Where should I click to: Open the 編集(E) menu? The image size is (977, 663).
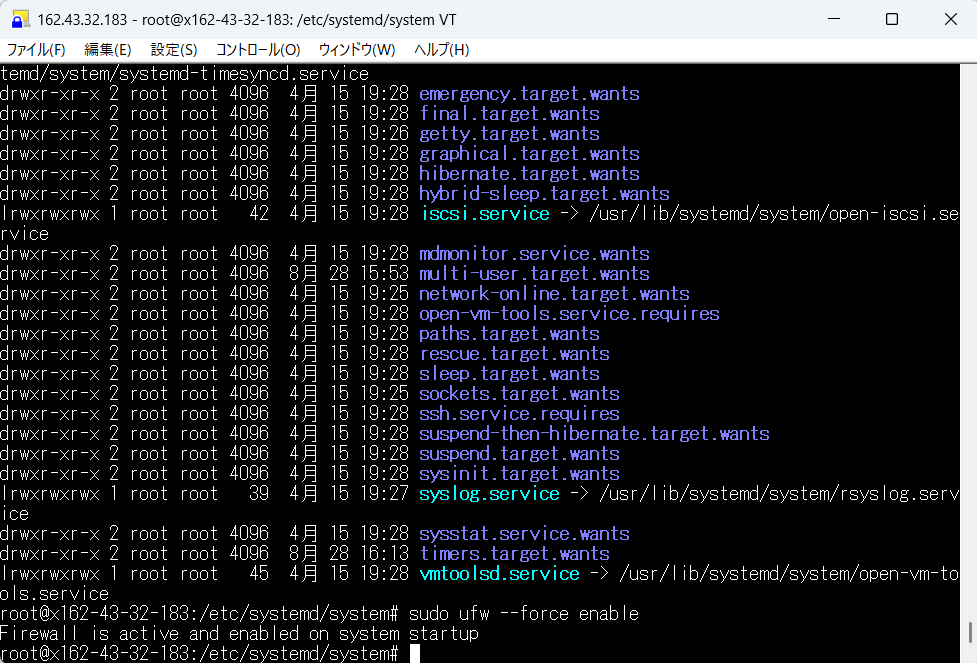tap(107, 49)
